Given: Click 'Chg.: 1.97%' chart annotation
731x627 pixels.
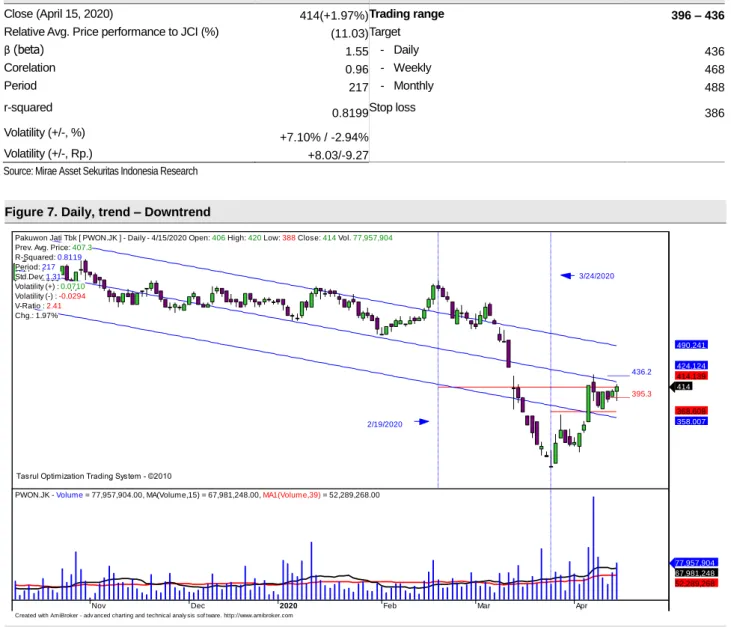Looking at the screenshot, I should click(x=36, y=316).
